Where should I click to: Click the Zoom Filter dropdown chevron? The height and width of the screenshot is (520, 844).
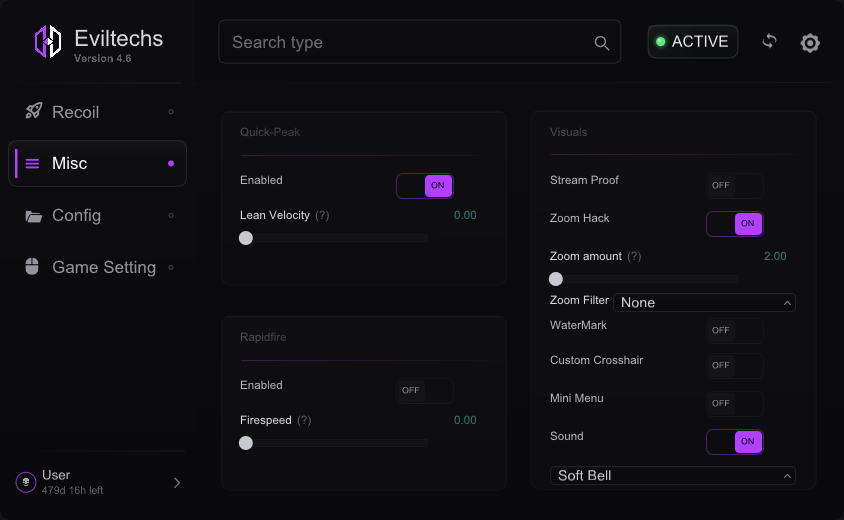point(787,303)
